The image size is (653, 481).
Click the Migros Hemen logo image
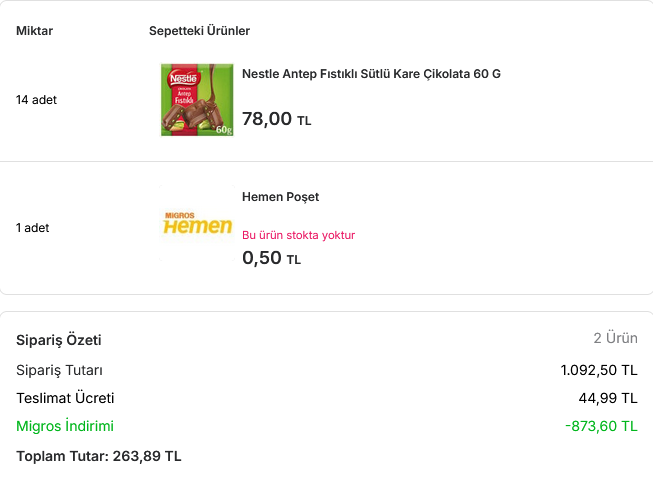[x=197, y=224]
